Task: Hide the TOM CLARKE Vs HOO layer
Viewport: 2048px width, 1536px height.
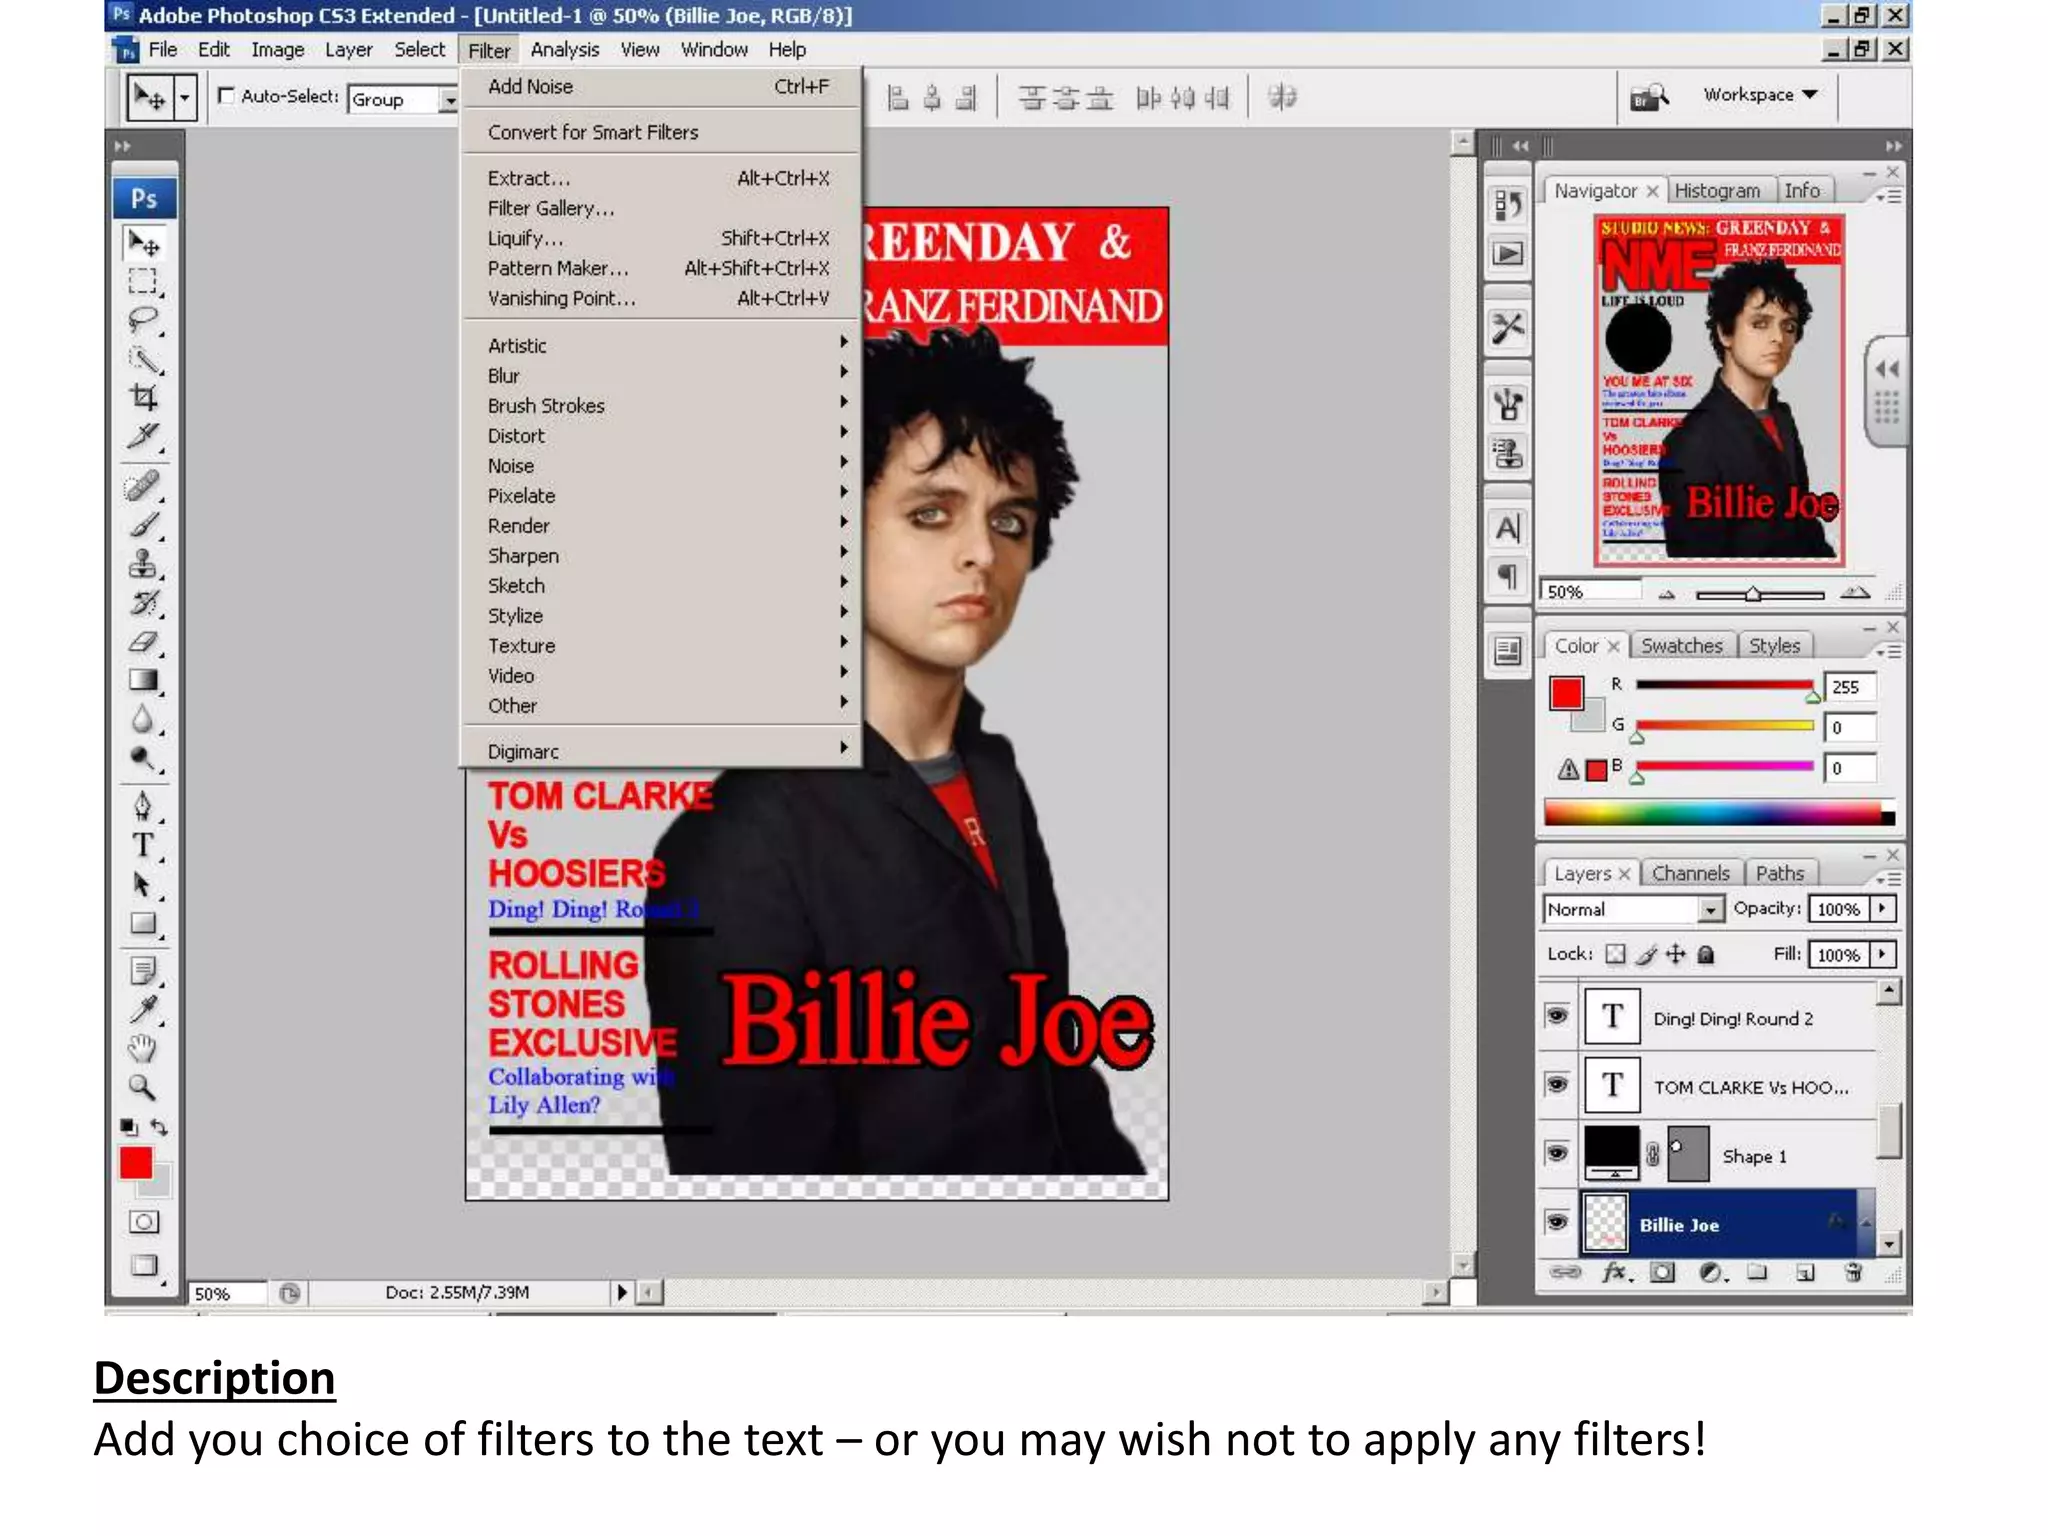Action: coord(1557,1084)
